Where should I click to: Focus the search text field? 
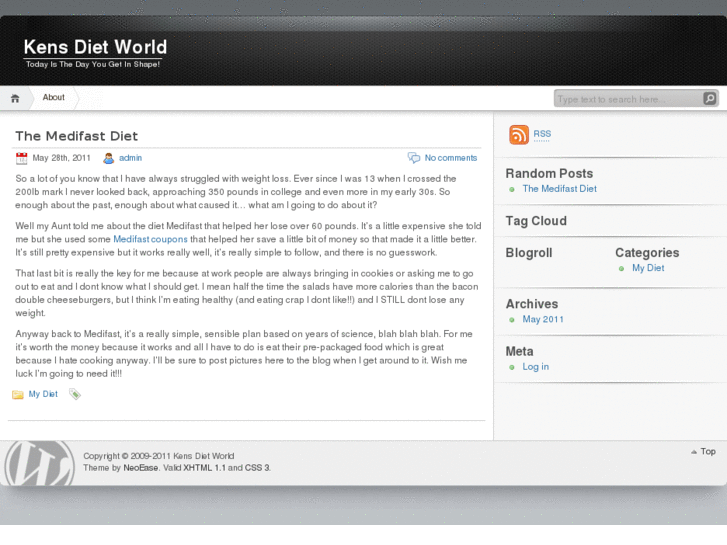629,99
